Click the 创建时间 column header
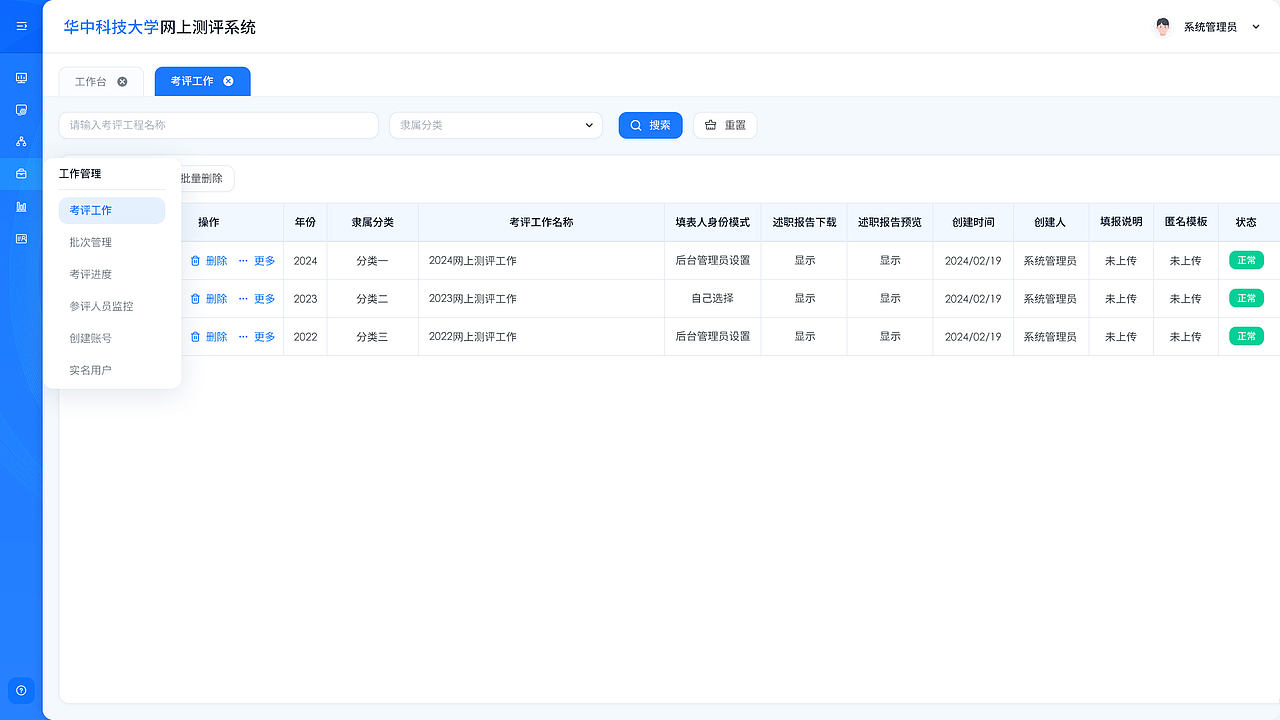 pos(973,222)
